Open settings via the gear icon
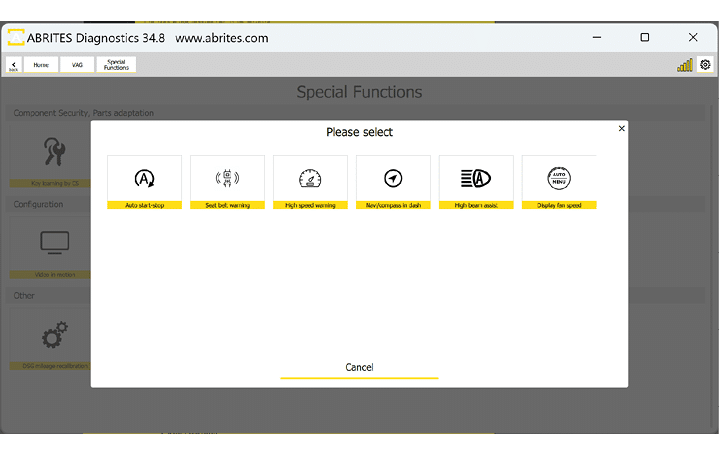The image size is (719, 455). click(x=706, y=65)
